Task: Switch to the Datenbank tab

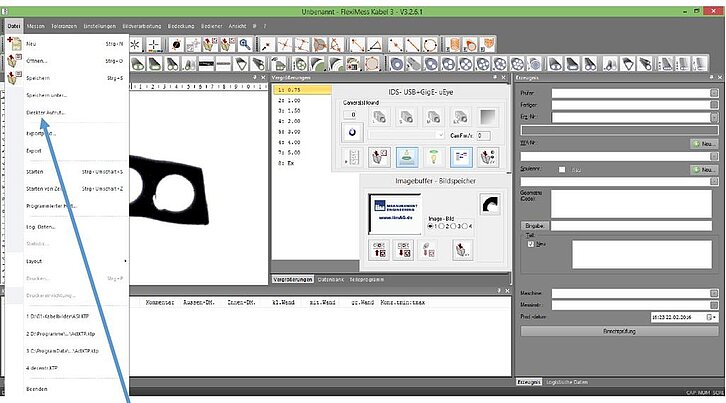Action: tap(330, 278)
